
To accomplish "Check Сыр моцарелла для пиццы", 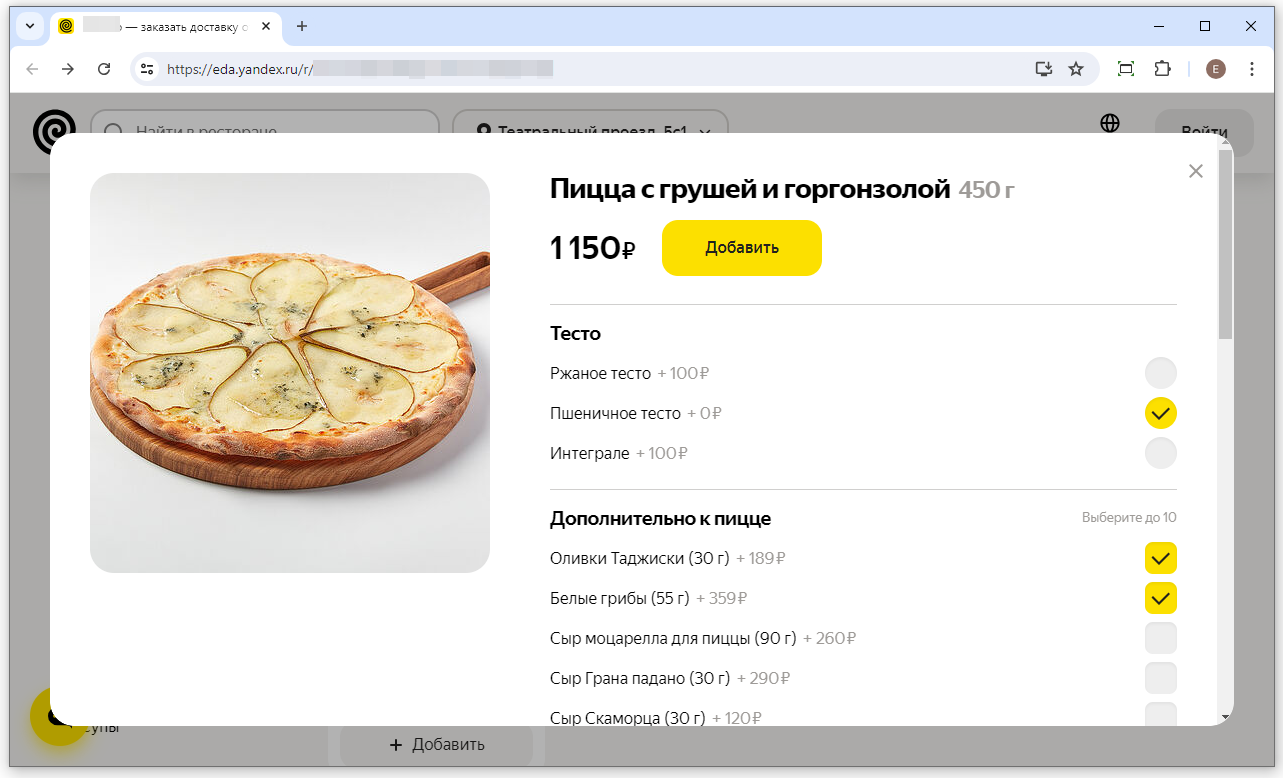I will (1161, 638).
